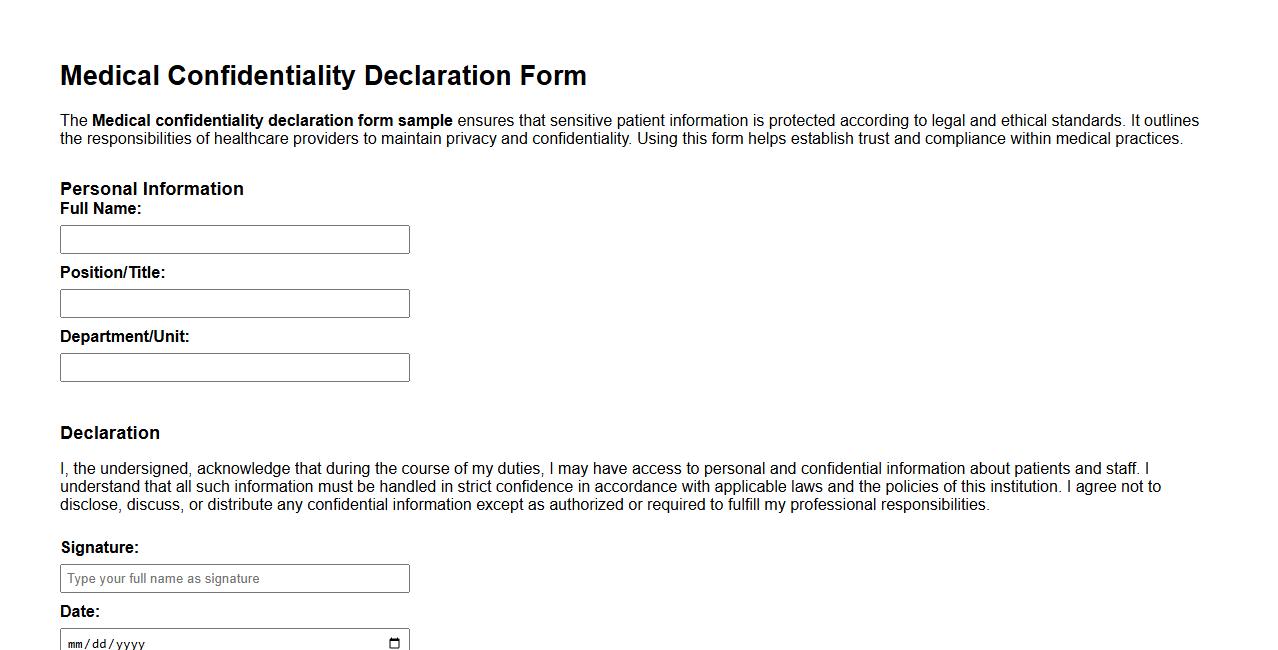
Task: Click the declaration acknowledgment paragraph
Action: tap(610, 486)
